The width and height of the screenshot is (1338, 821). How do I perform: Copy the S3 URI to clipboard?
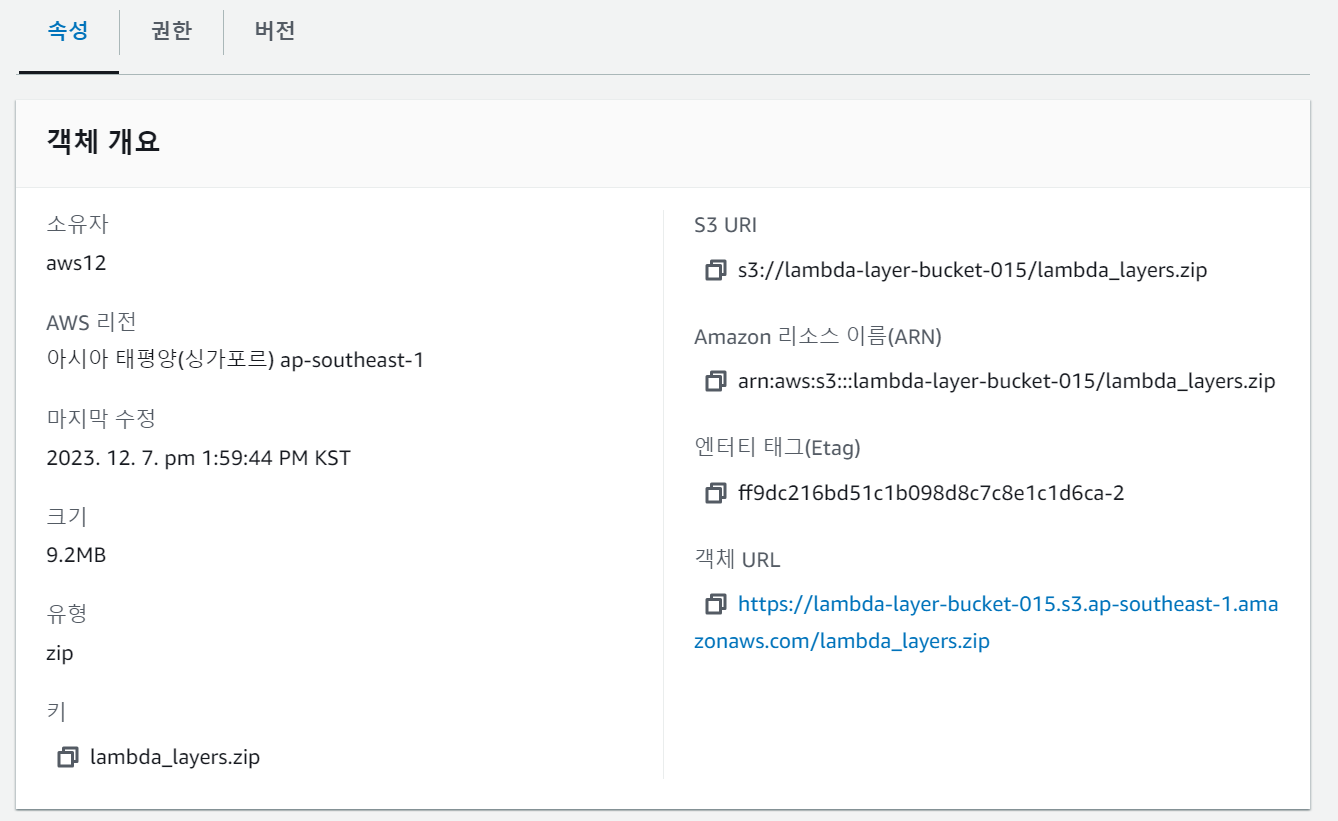point(715,270)
